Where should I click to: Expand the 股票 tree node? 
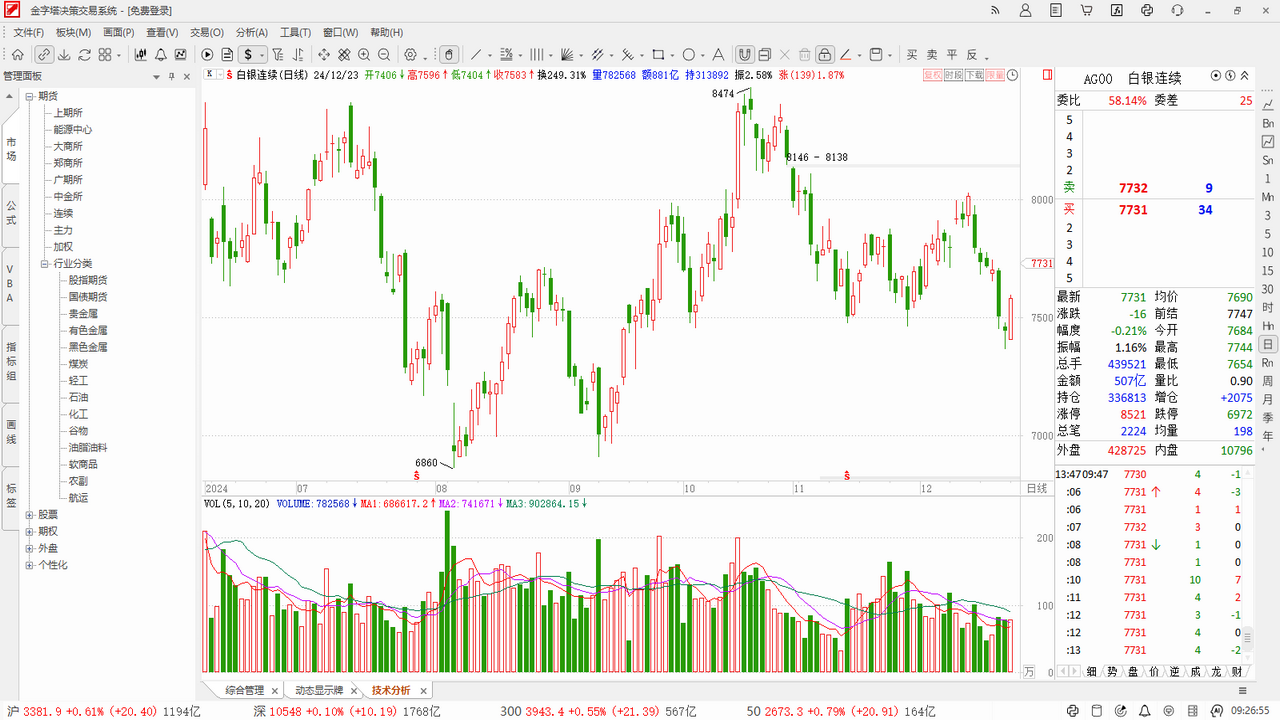tap(30, 515)
